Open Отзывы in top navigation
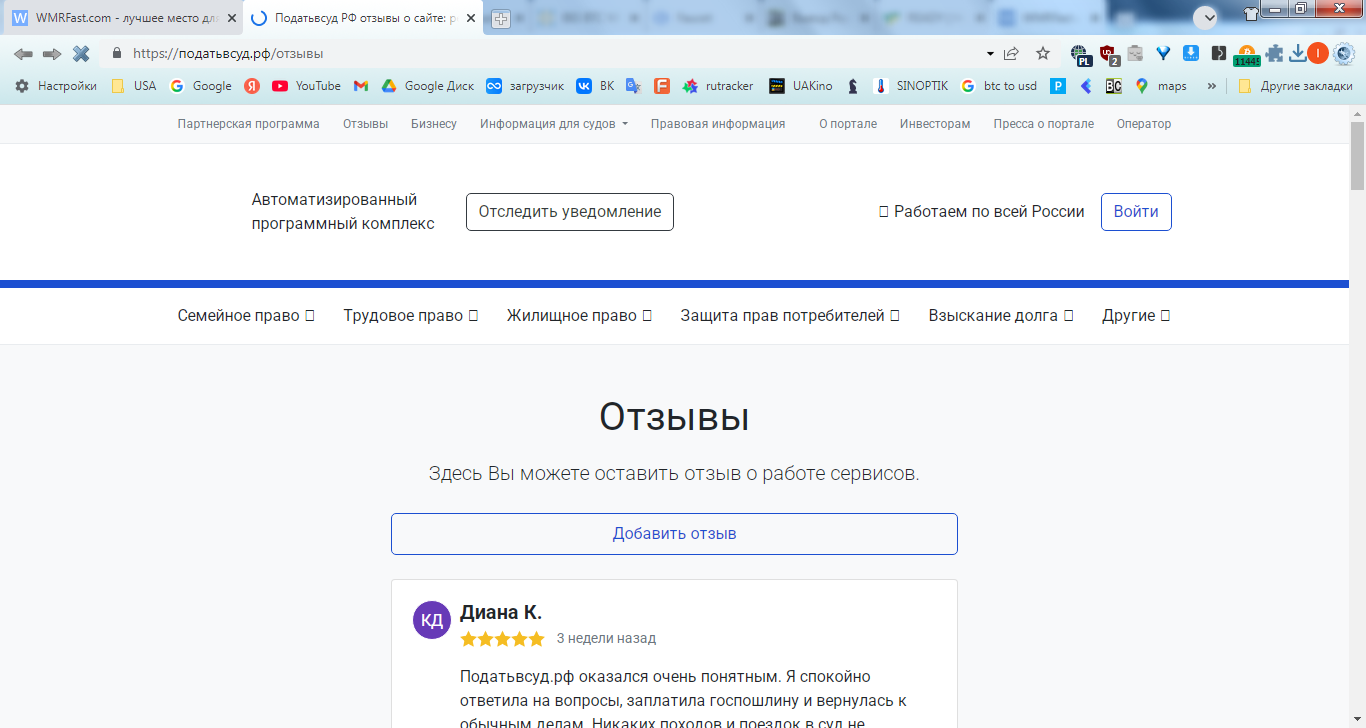1366x728 pixels. [x=365, y=124]
